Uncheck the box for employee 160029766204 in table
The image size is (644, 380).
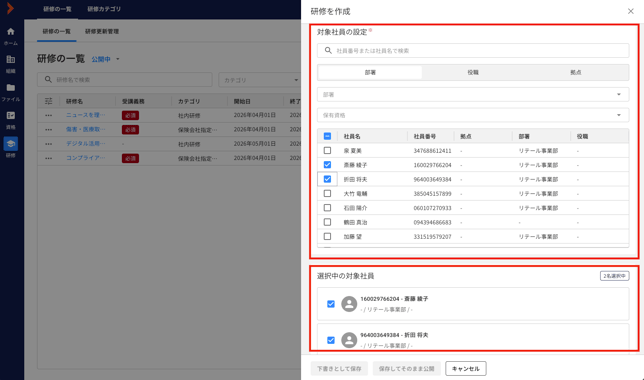[x=327, y=165]
